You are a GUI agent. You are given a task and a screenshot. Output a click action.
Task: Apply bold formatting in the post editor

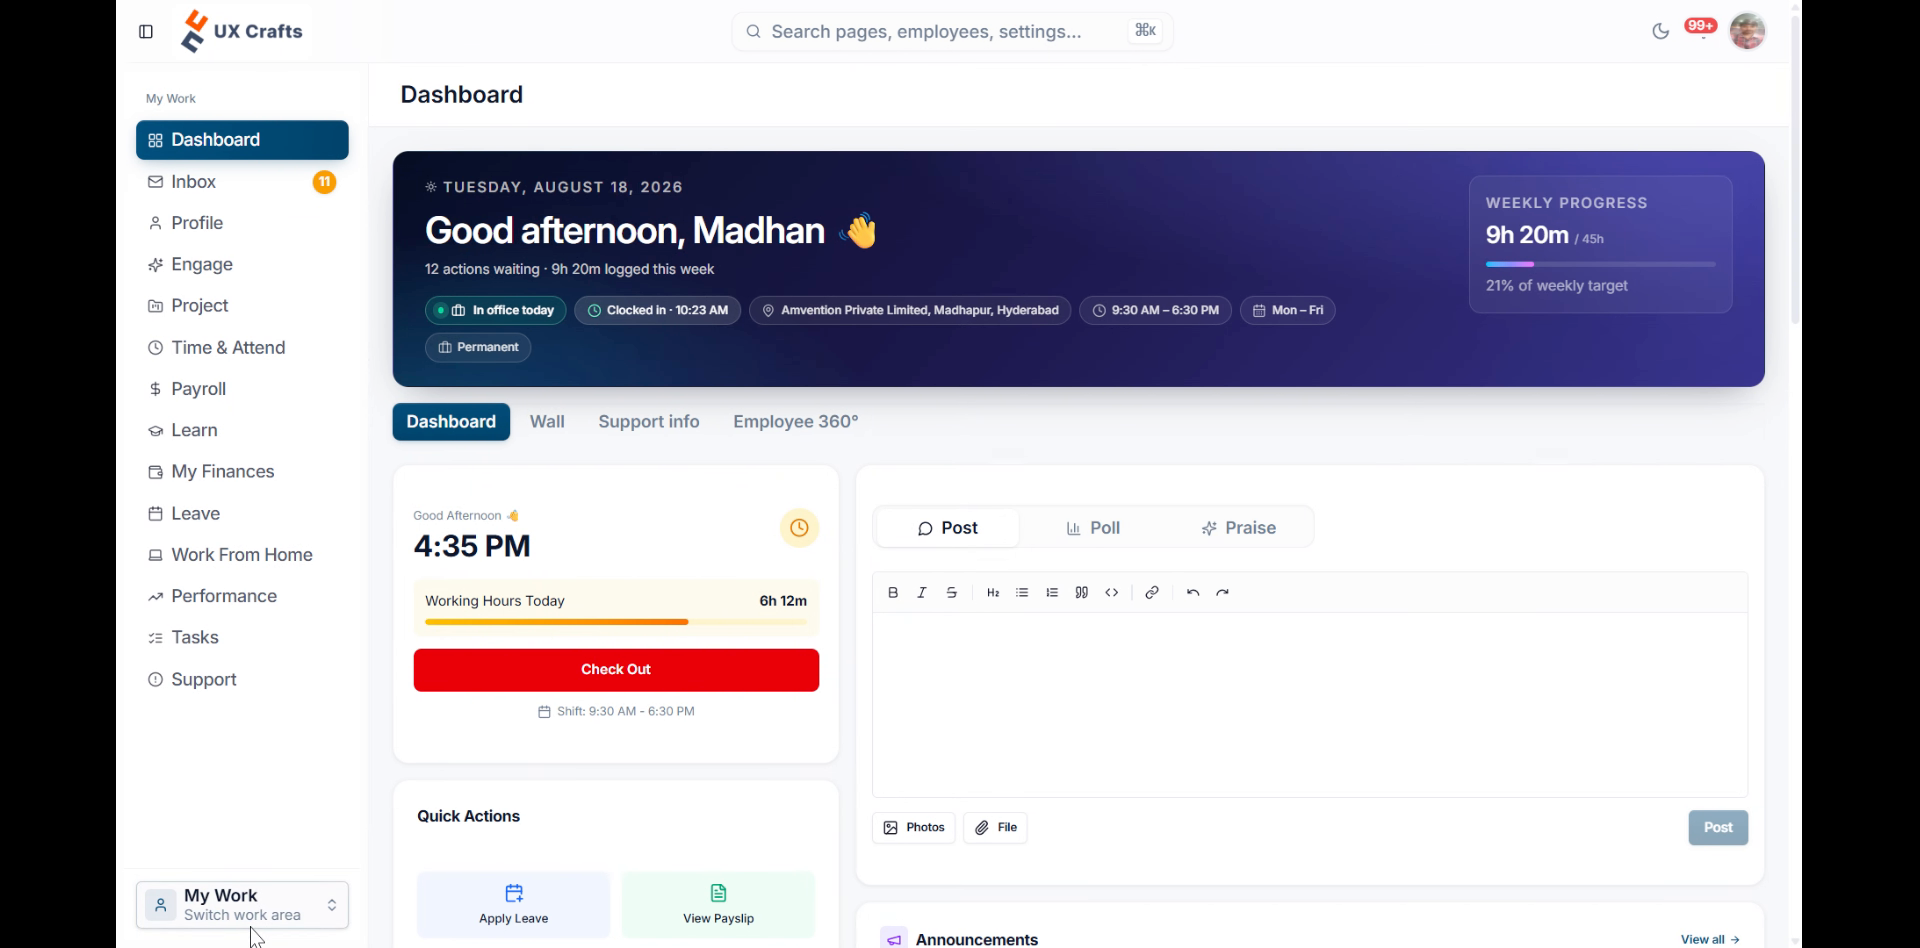pyautogui.click(x=893, y=593)
